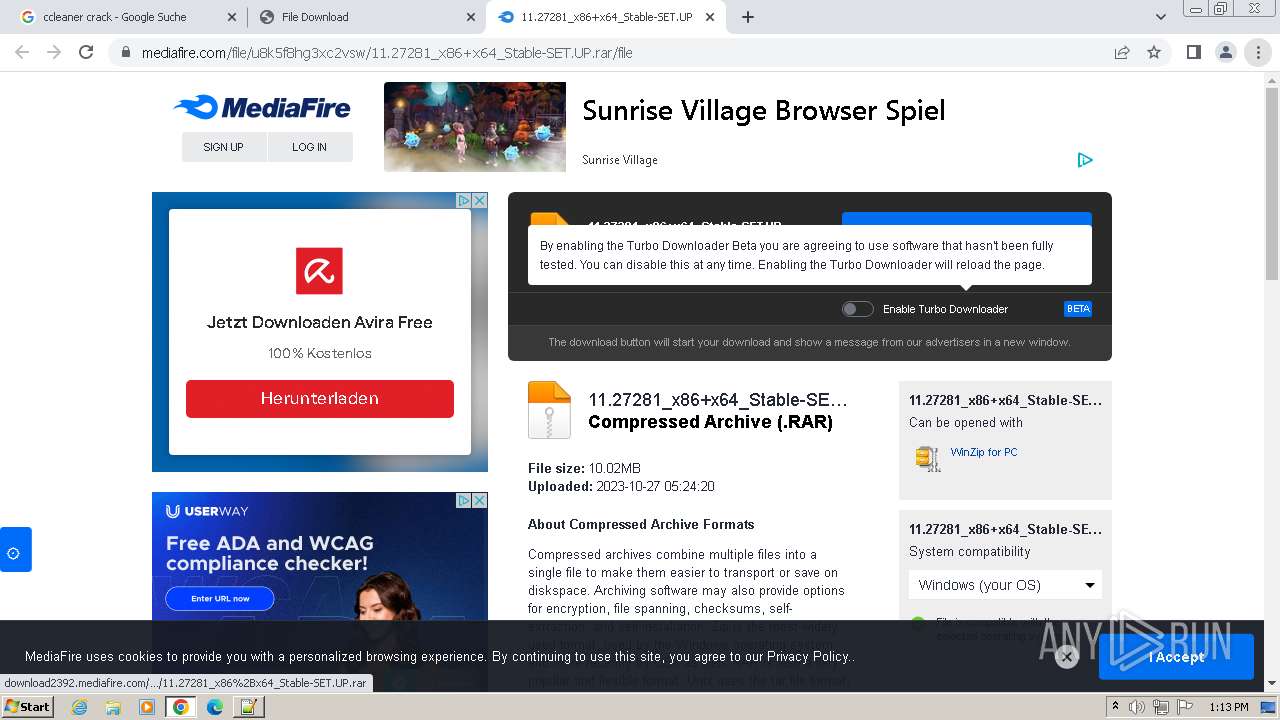The width and height of the screenshot is (1280, 720).
Task: Open the tab search chevron
Action: (x=1161, y=17)
